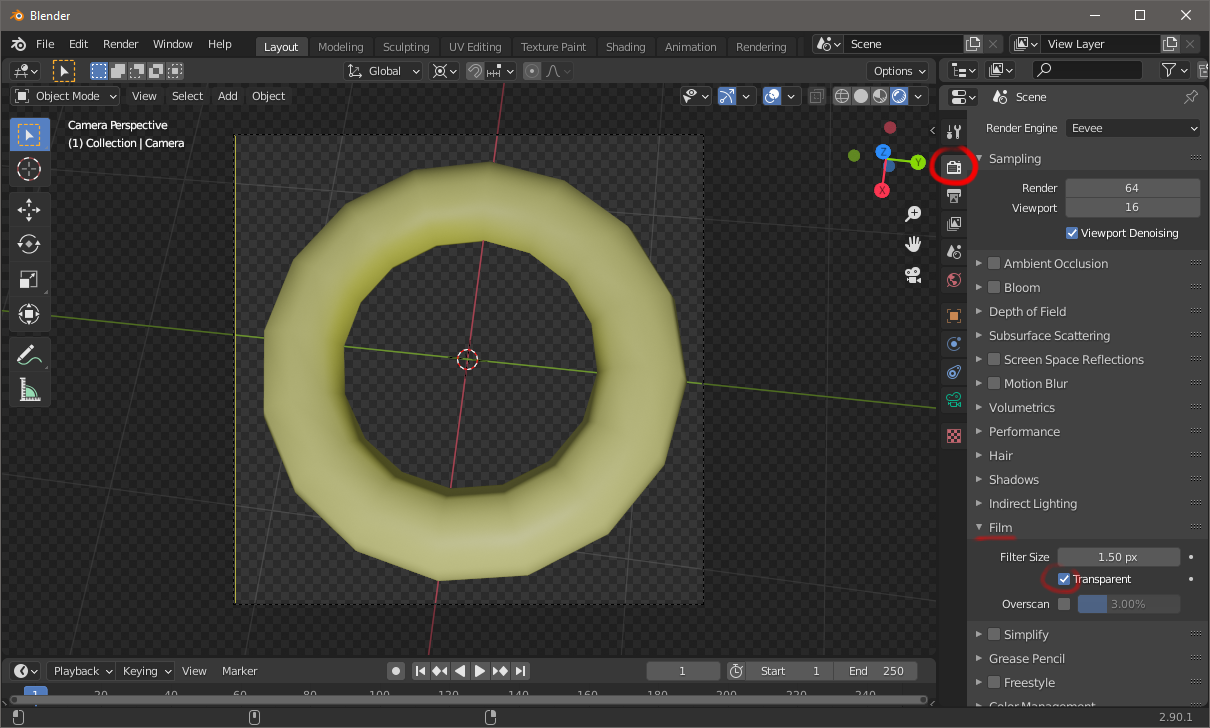
Task: Enable the Simplify checkbox
Action: 994,634
